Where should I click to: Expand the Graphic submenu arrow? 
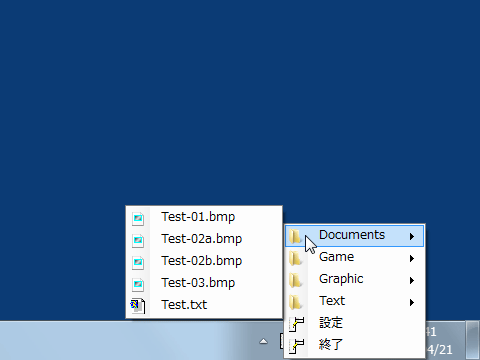[x=412, y=280]
